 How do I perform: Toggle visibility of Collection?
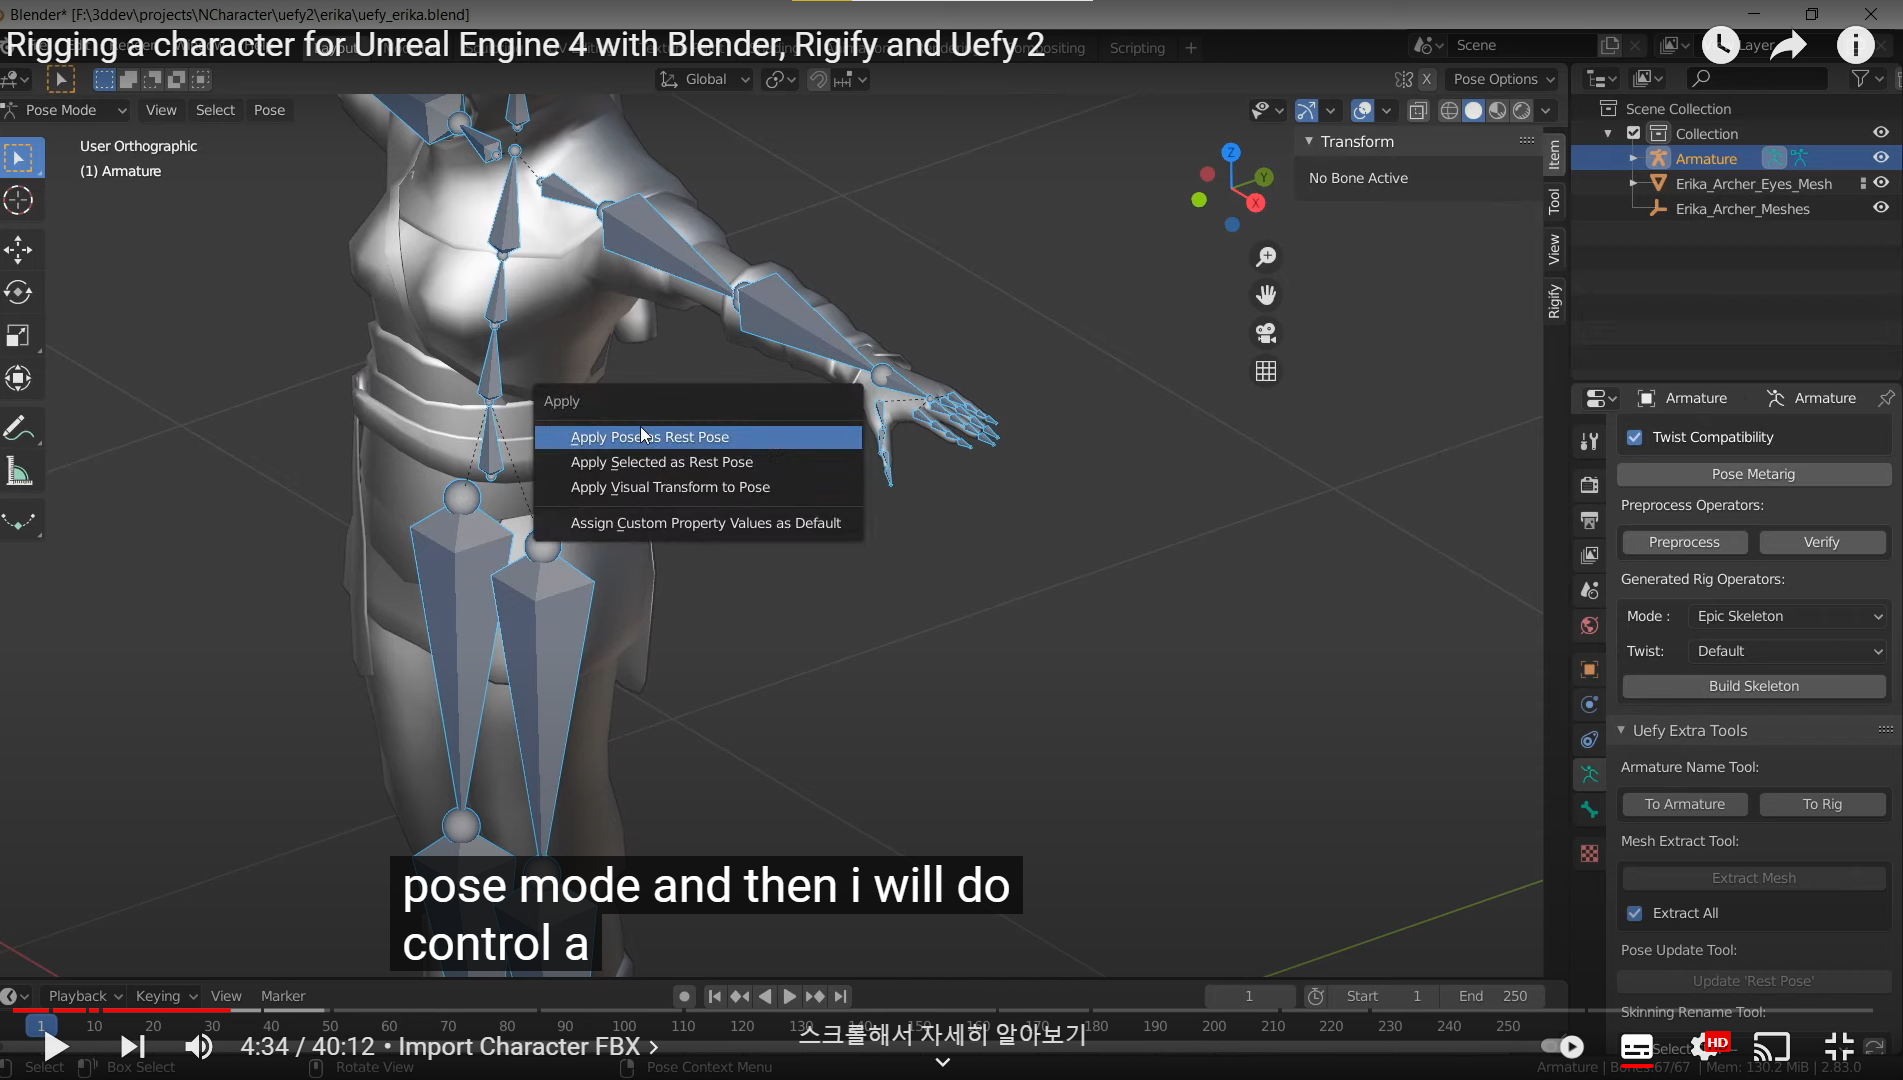(x=1881, y=133)
